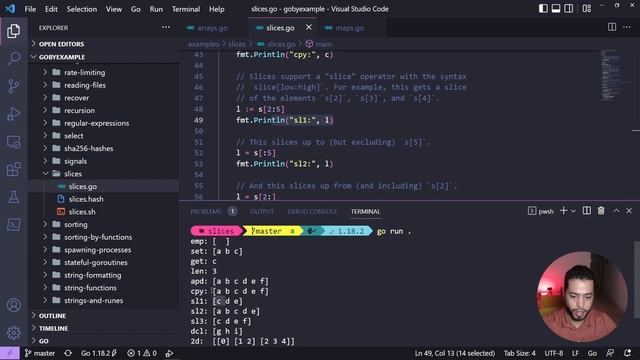The image size is (640, 360).
Task: Expand the OUTLINE section
Action: pos(52,316)
